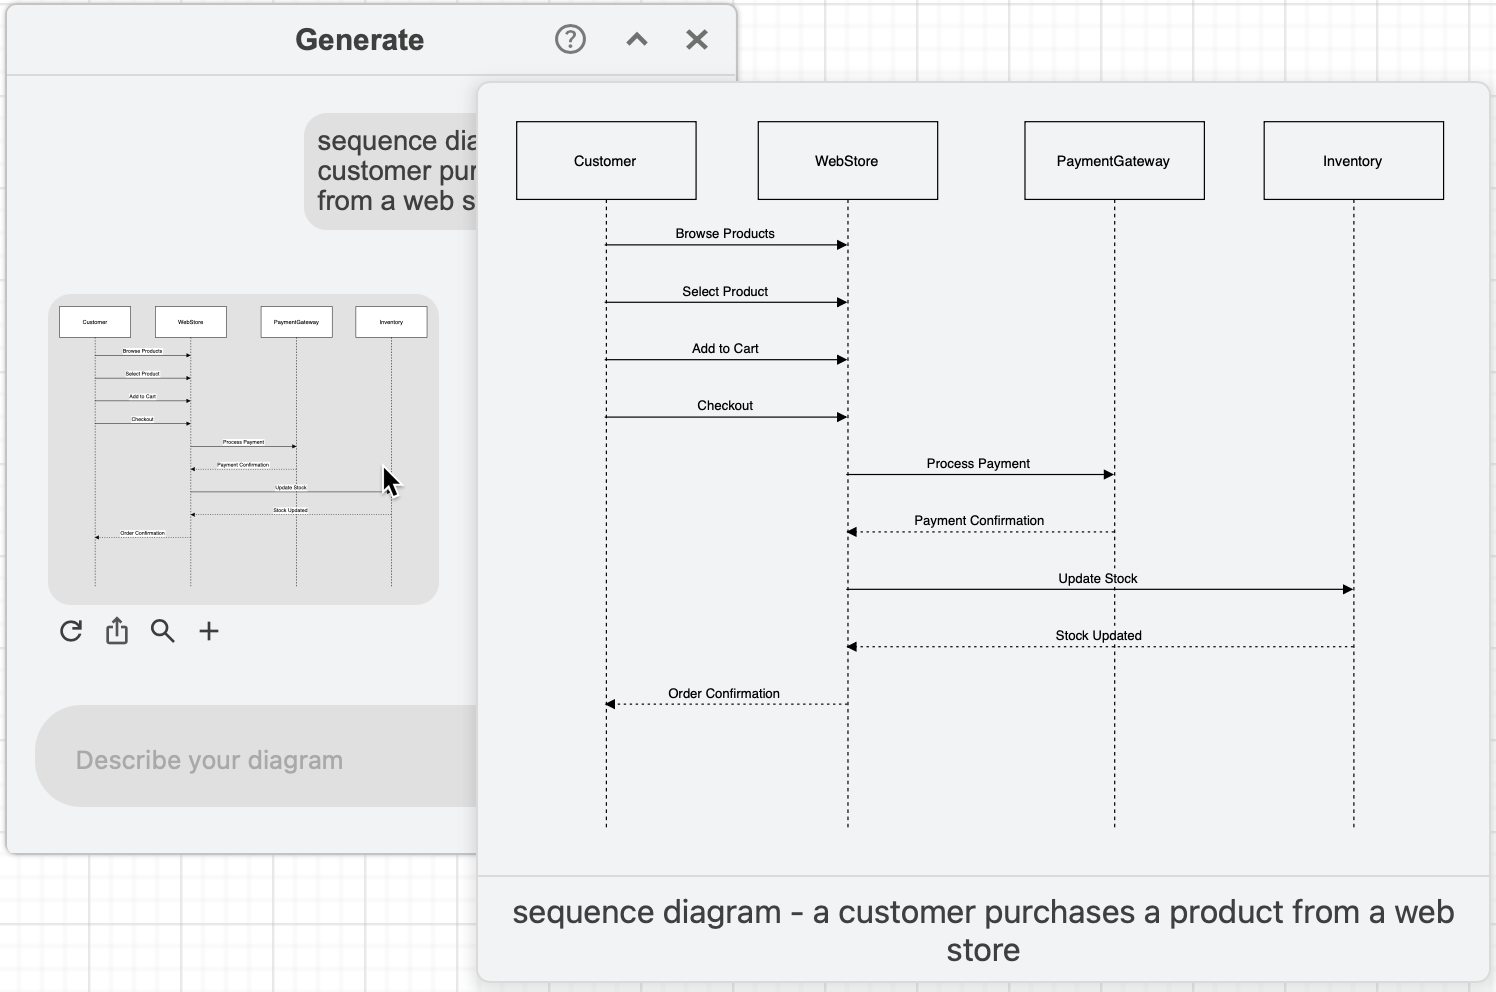This screenshot has height=992, width=1496.
Task: Click the Browse Products message arrow
Action: click(725, 243)
